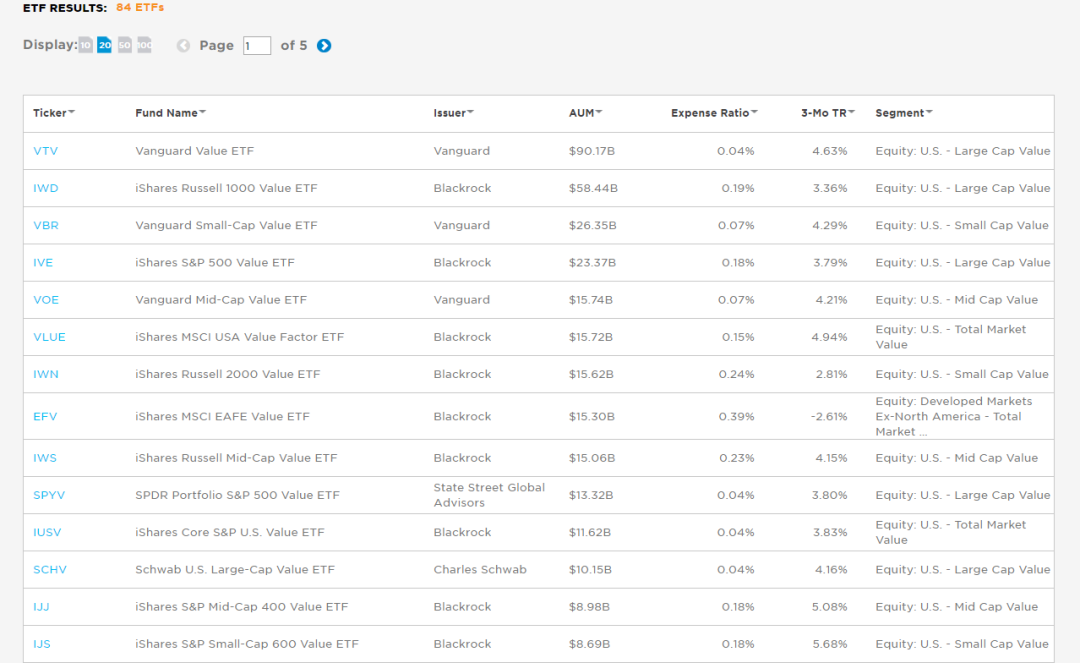This screenshot has height=663, width=1080.
Task: Display 100 ETFs per page
Action: click(x=144, y=45)
